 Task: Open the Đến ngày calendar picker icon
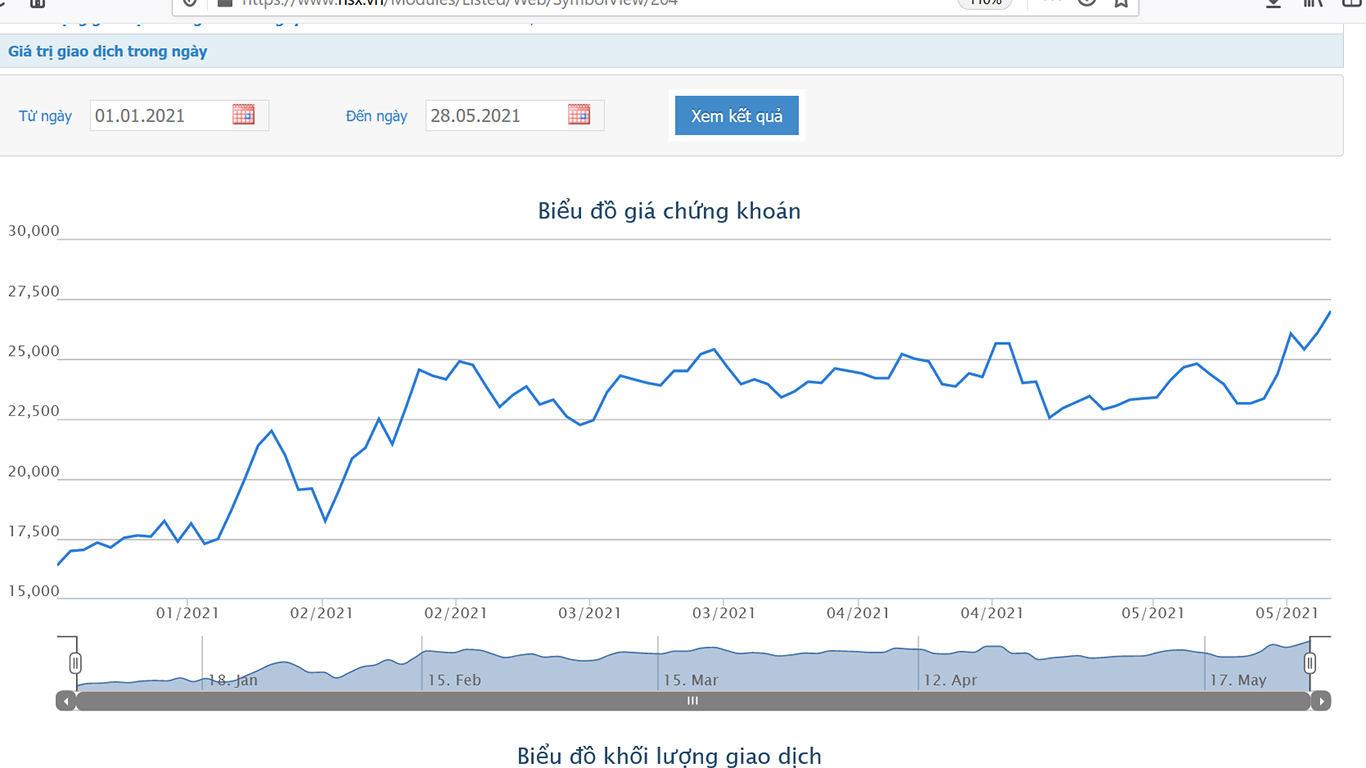pos(579,115)
